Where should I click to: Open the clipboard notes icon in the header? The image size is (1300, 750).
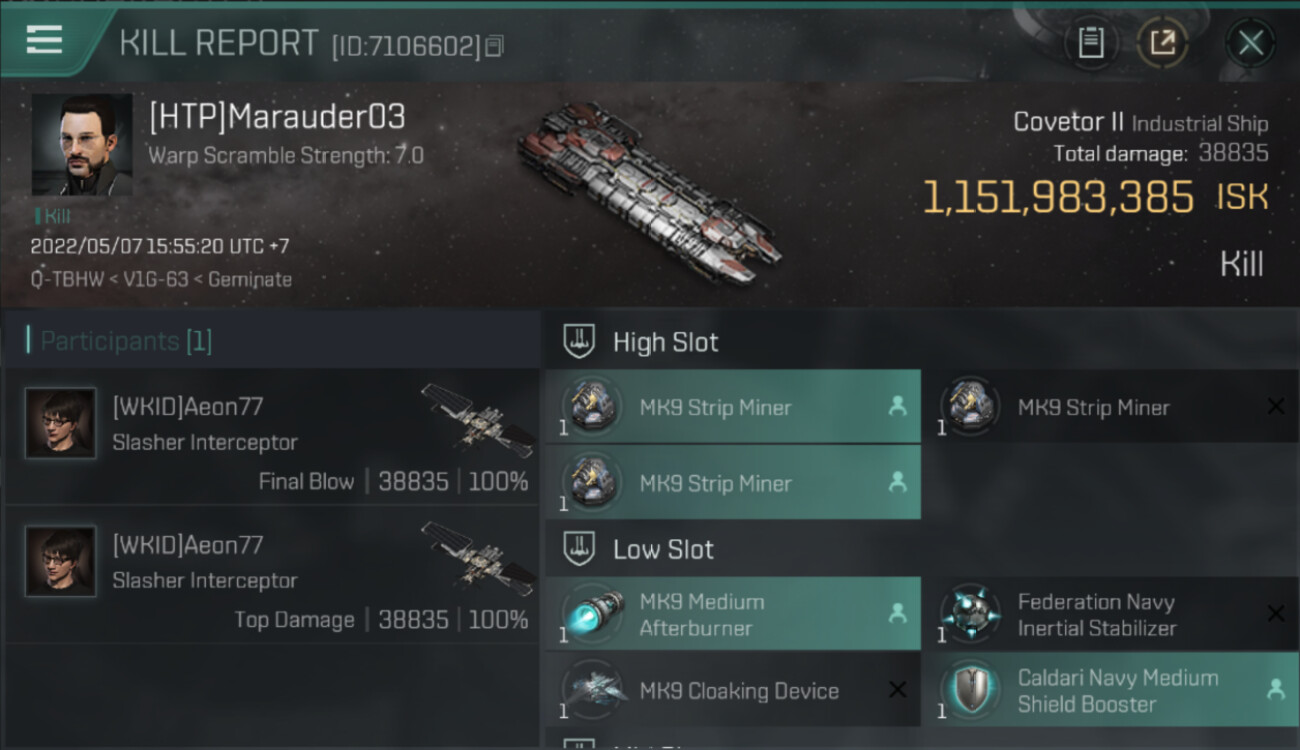point(1091,43)
